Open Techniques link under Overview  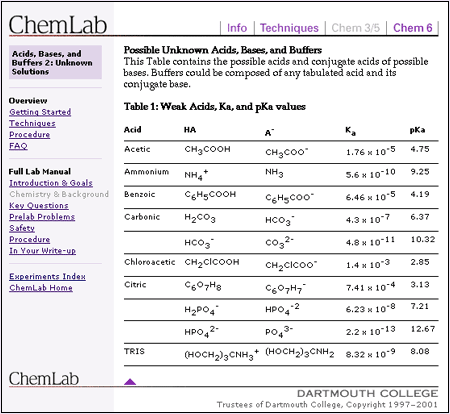pos(32,123)
